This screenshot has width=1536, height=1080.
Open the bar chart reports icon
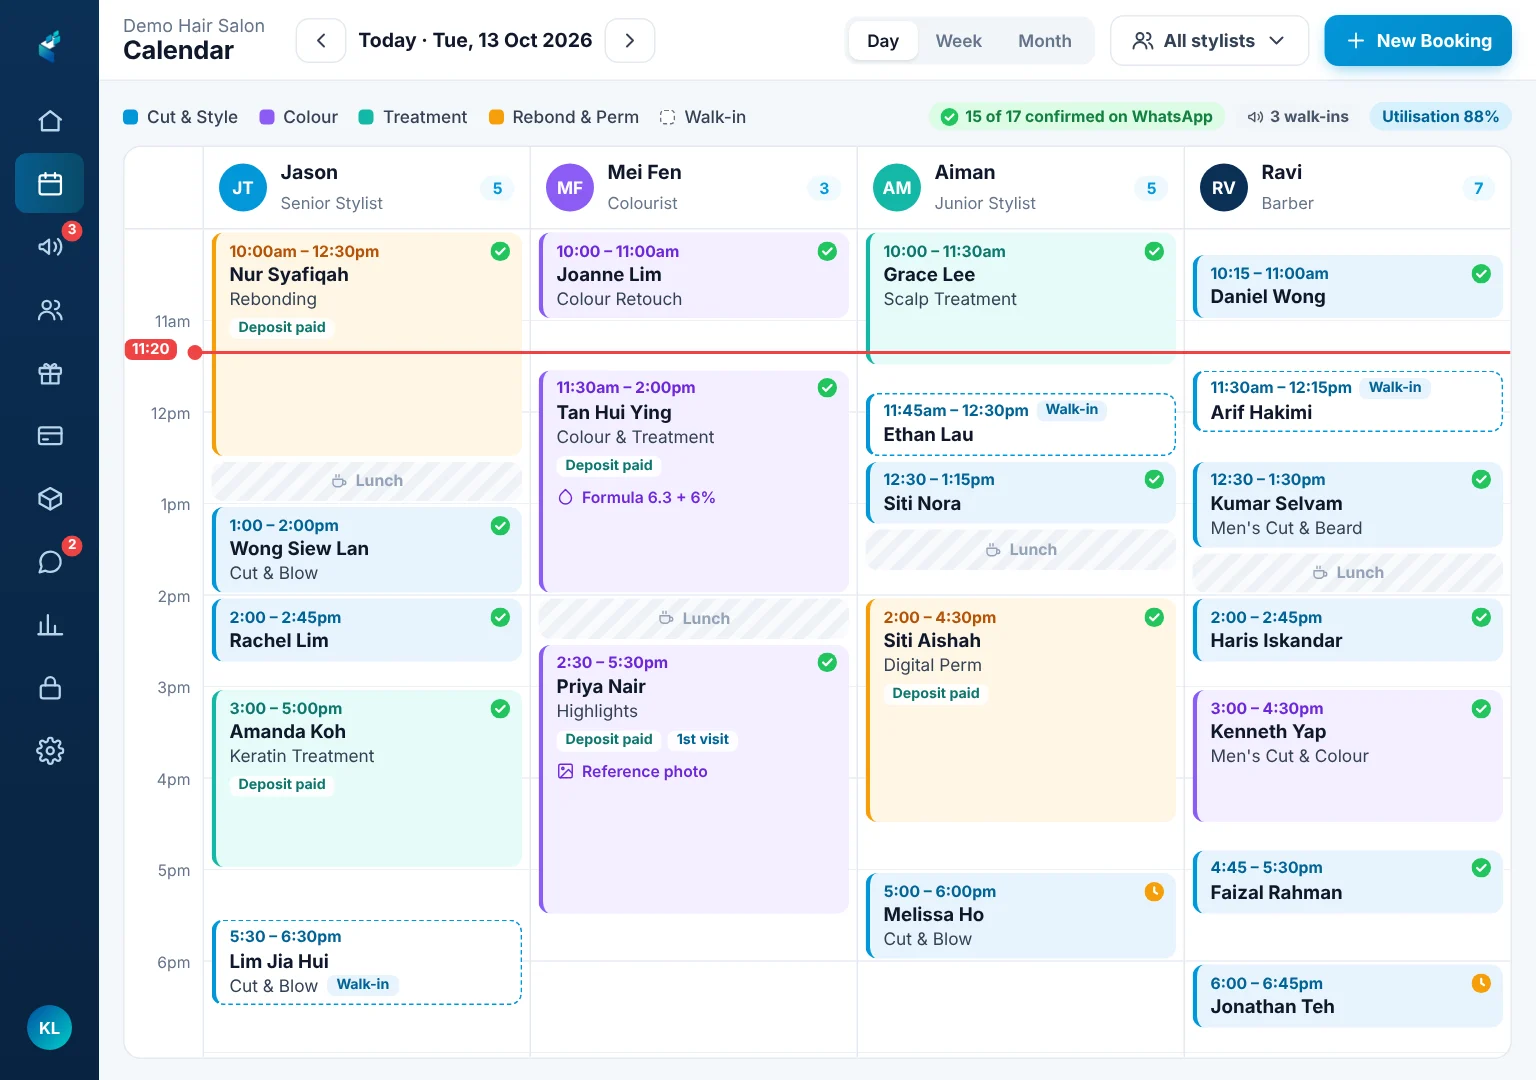coord(50,625)
